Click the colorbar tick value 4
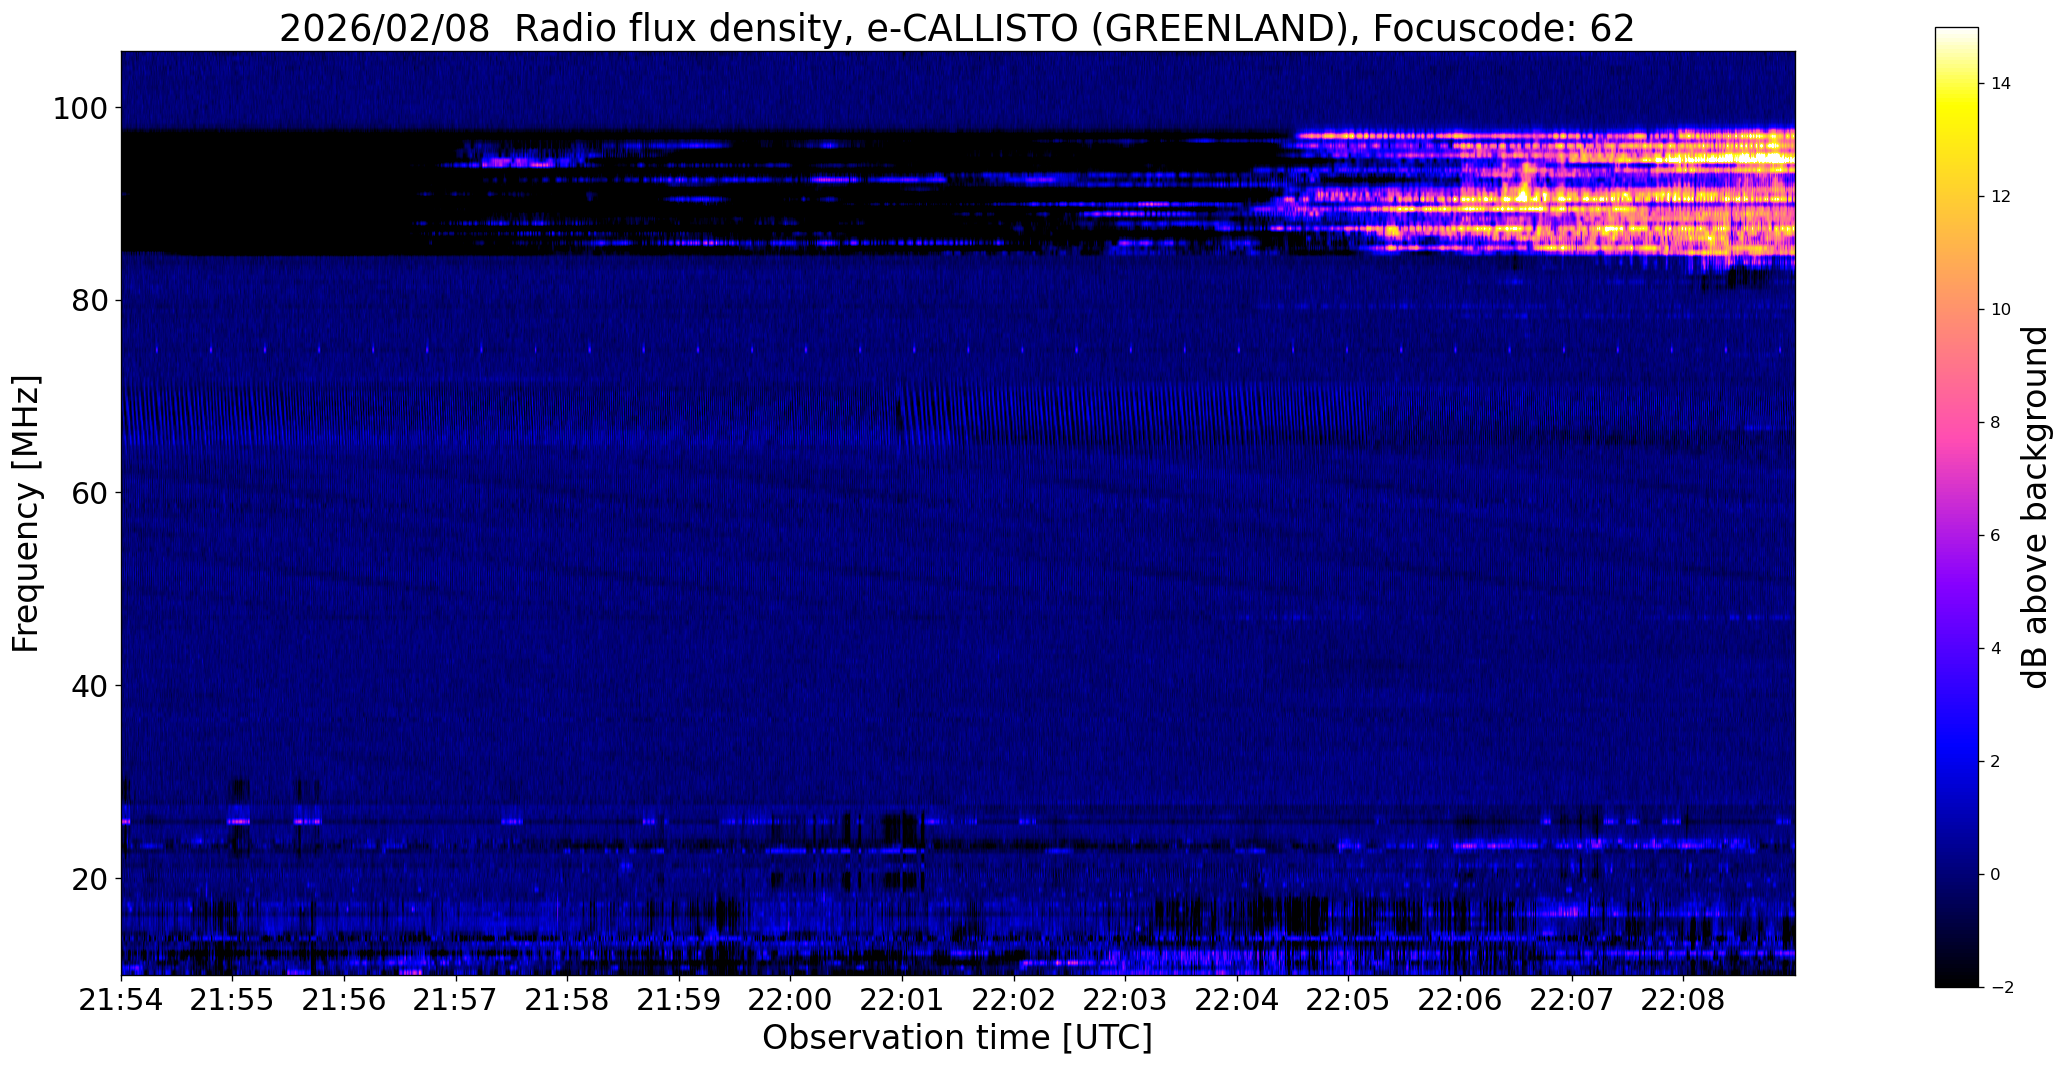2066x1067 pixels. [1996, 648]
